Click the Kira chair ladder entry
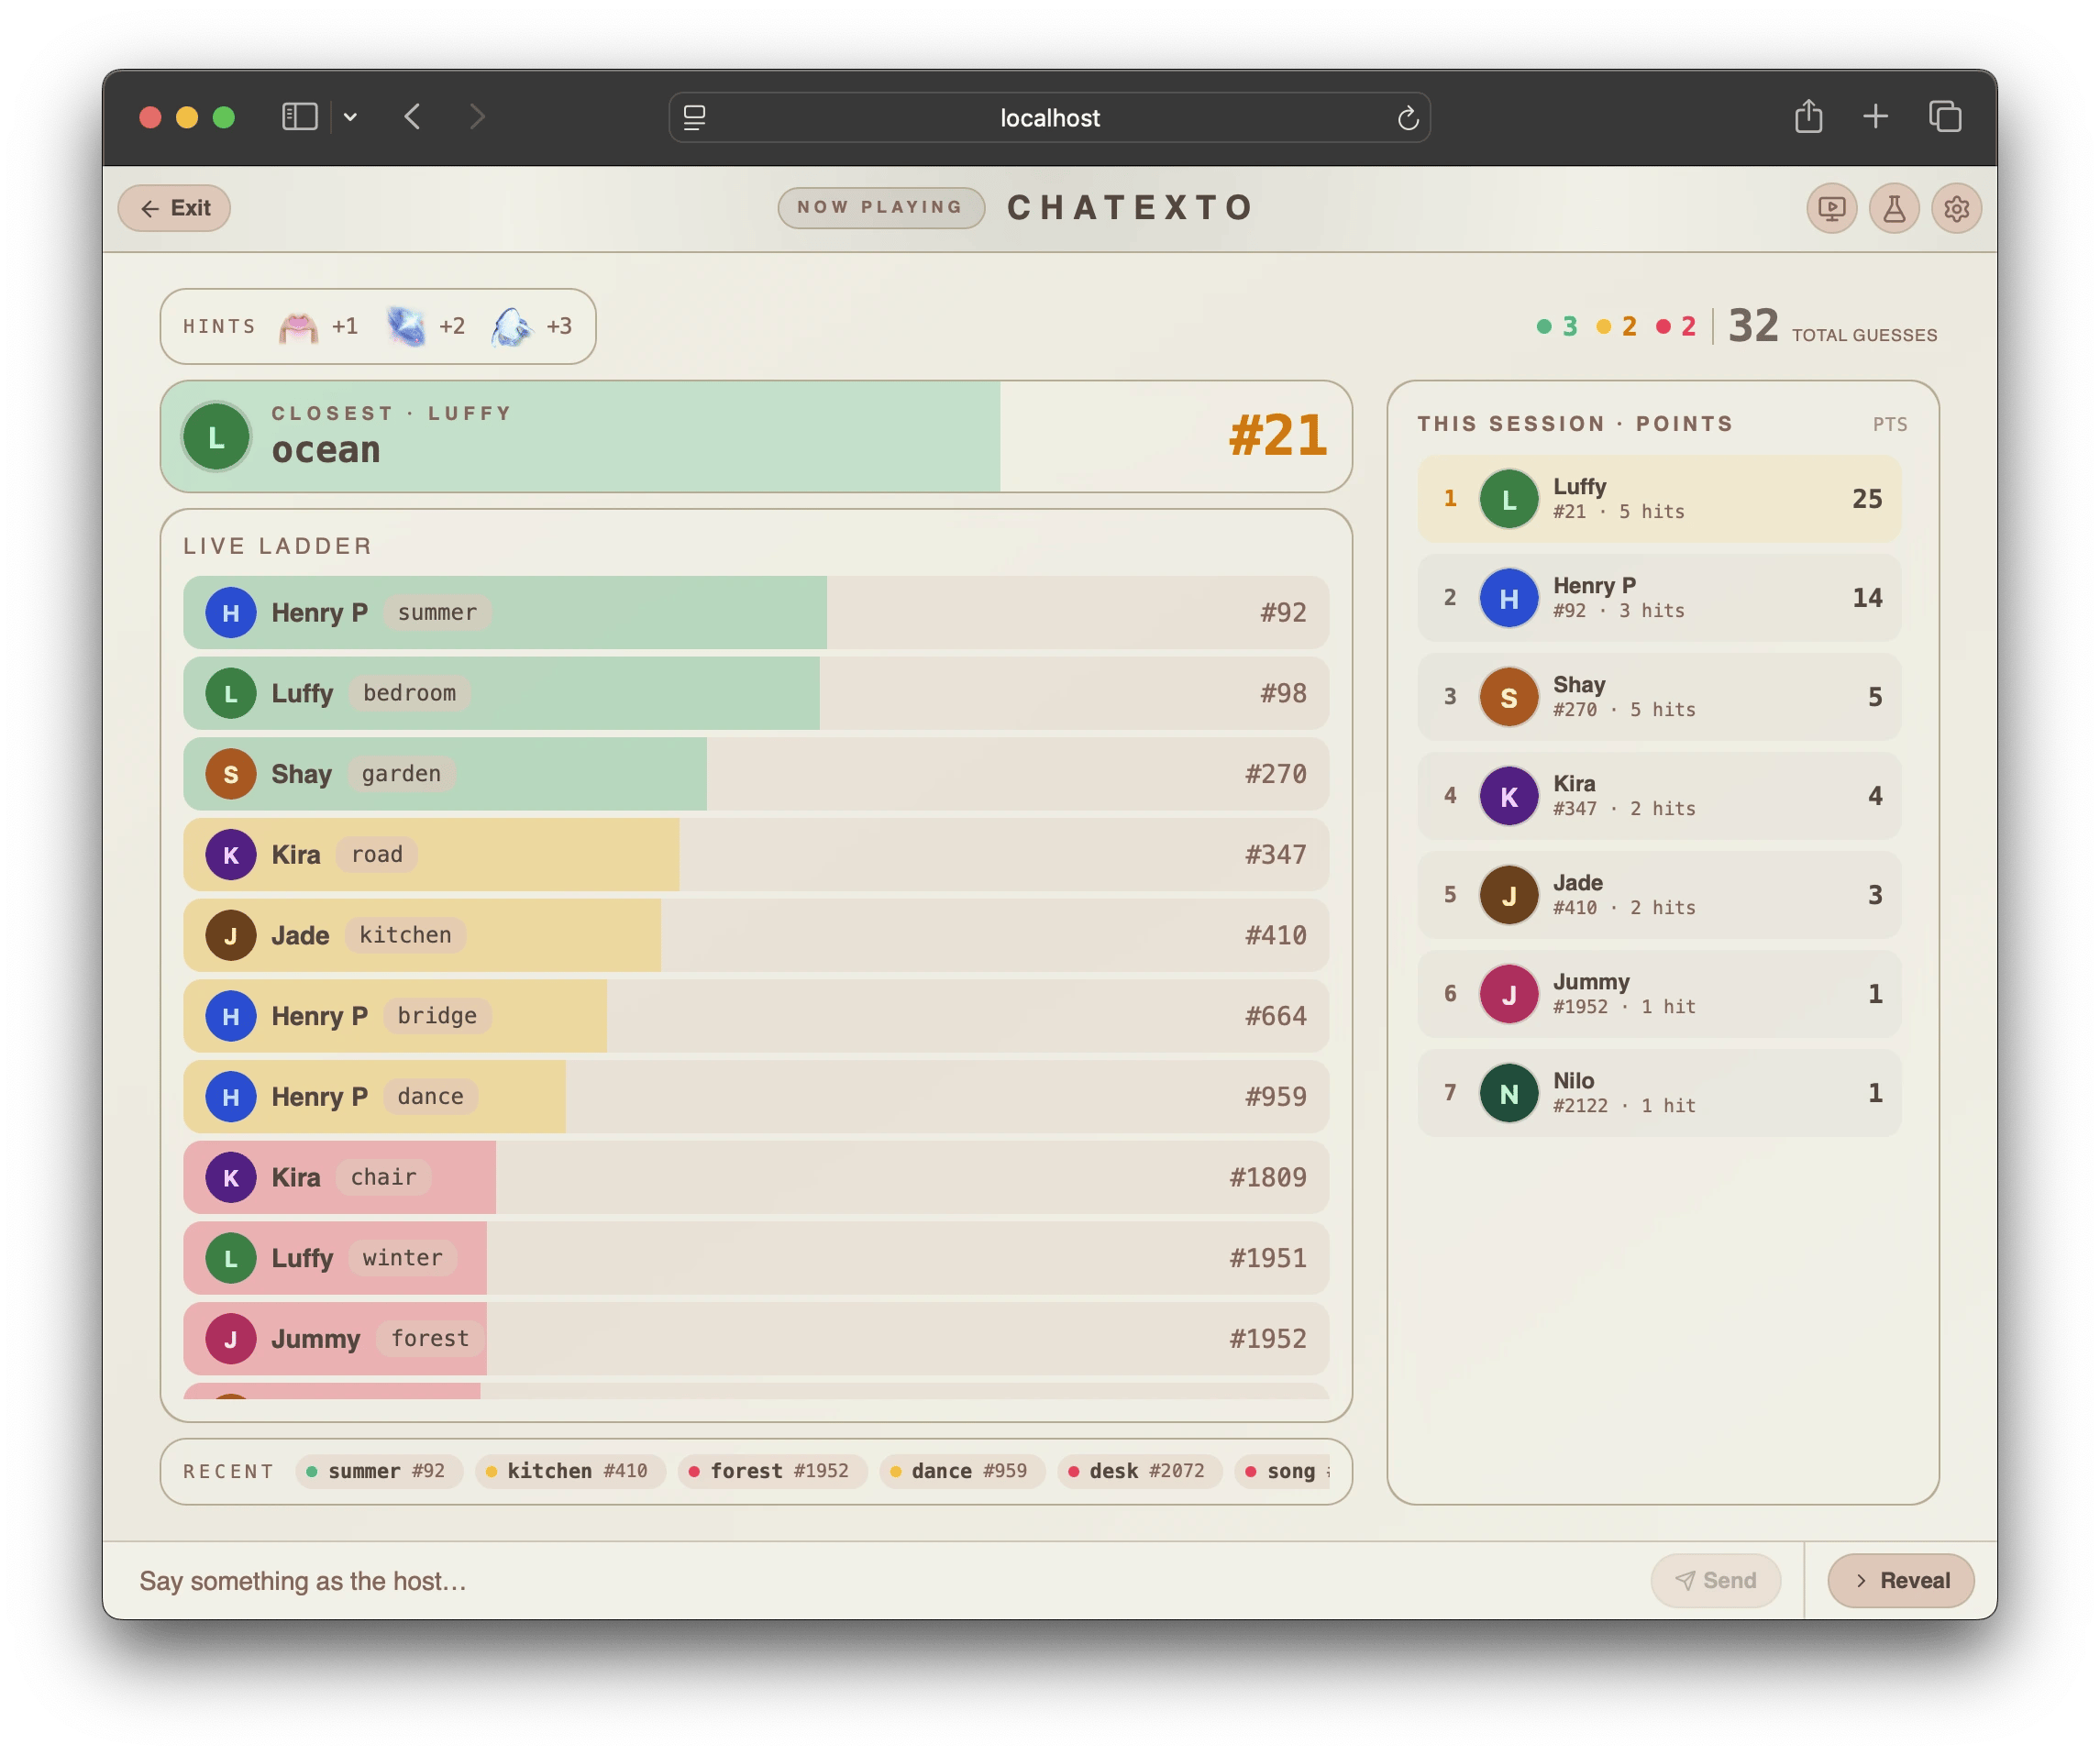Screen dimensions: 2100x1755 click(756, 1177)
